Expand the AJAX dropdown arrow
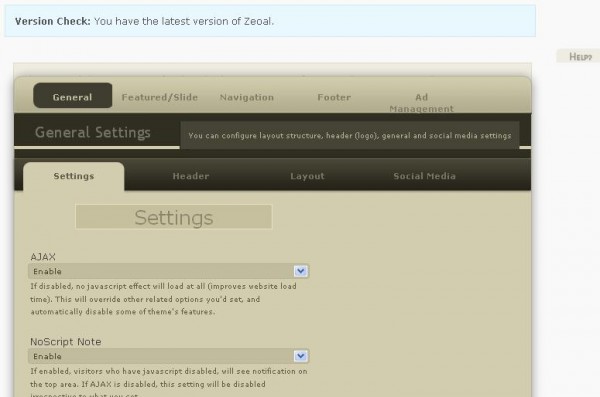600x397 pixels. 301,271
